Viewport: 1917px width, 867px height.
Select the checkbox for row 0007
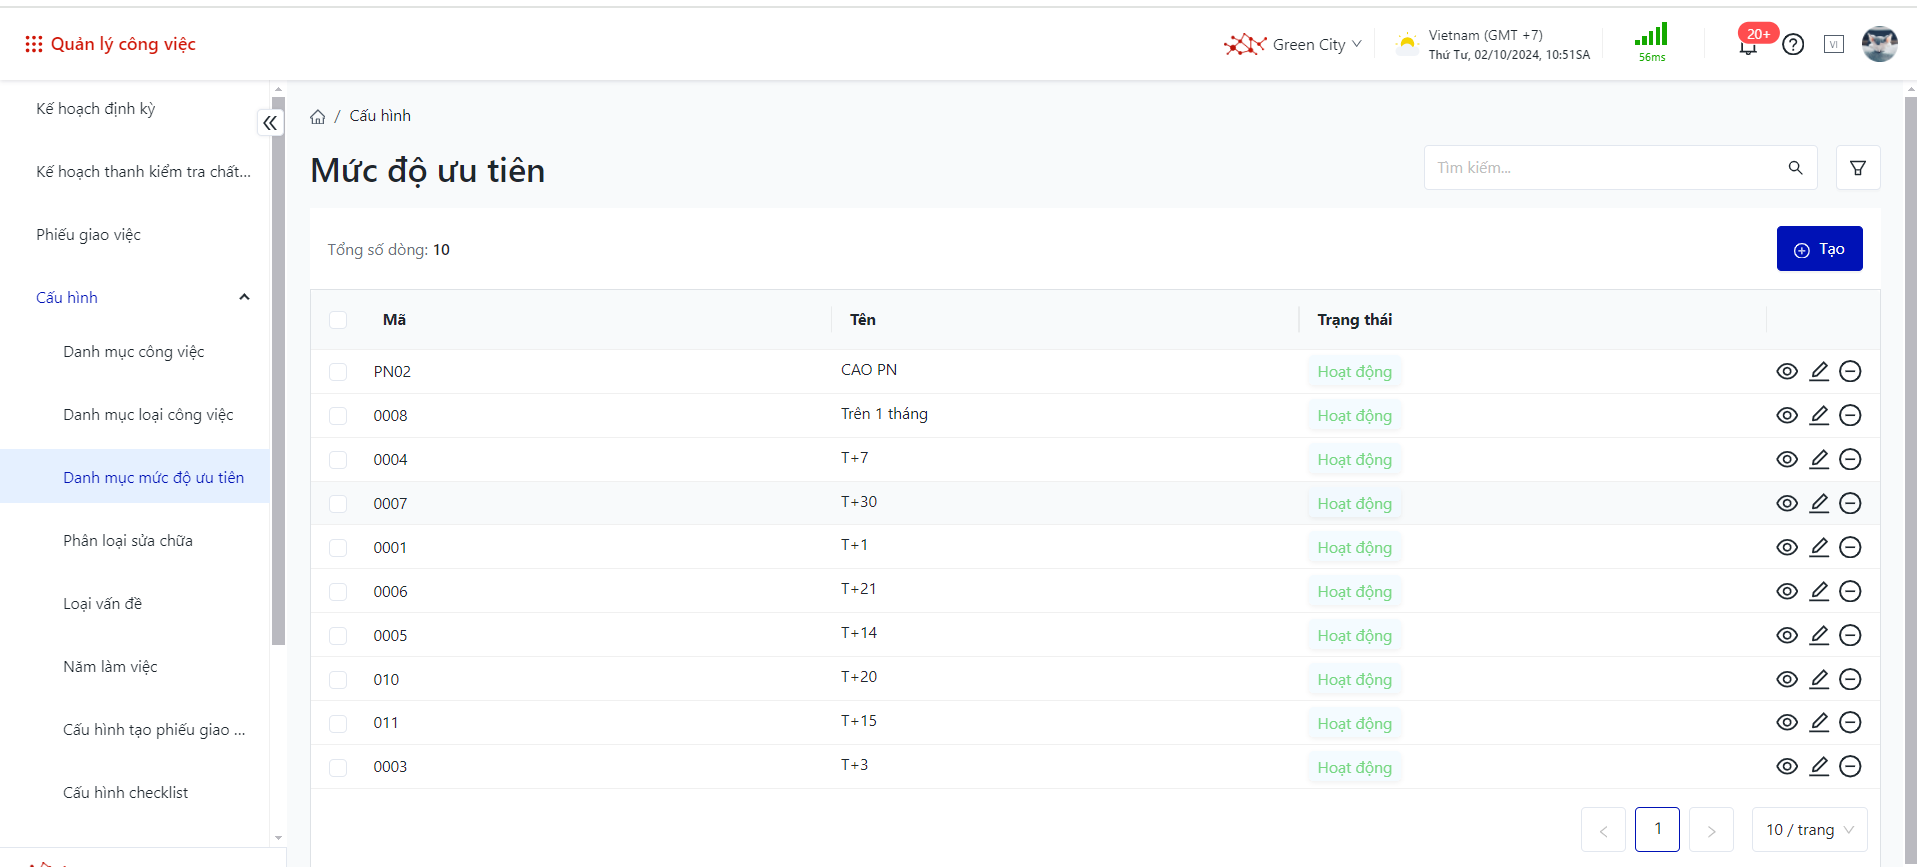click(x=338, y=504)
